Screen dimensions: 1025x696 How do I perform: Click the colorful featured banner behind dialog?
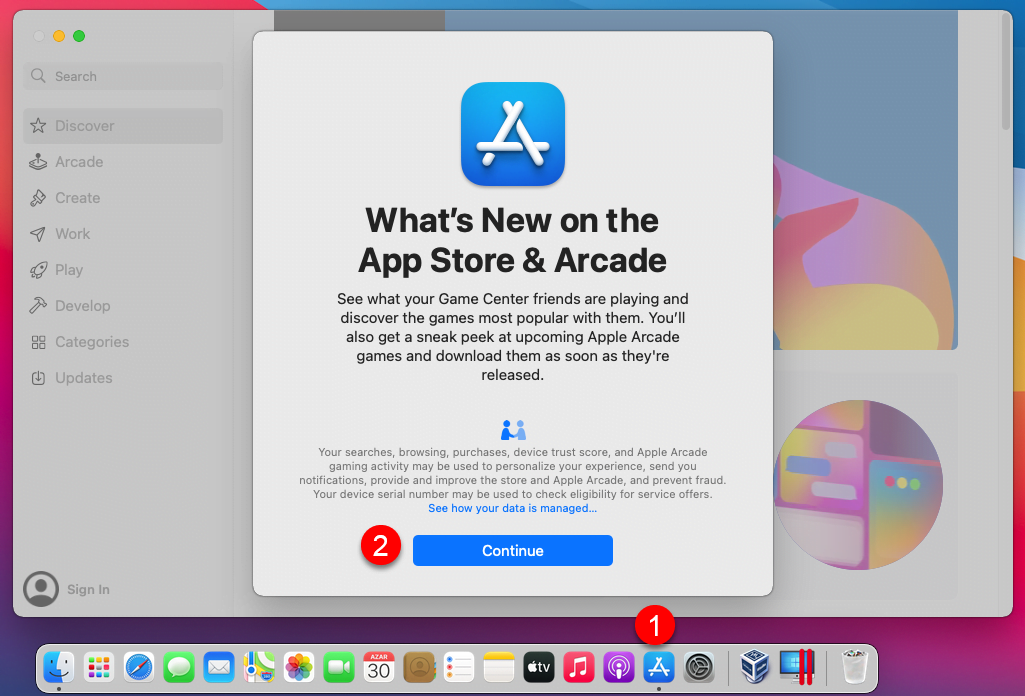[x=865, y=180]
